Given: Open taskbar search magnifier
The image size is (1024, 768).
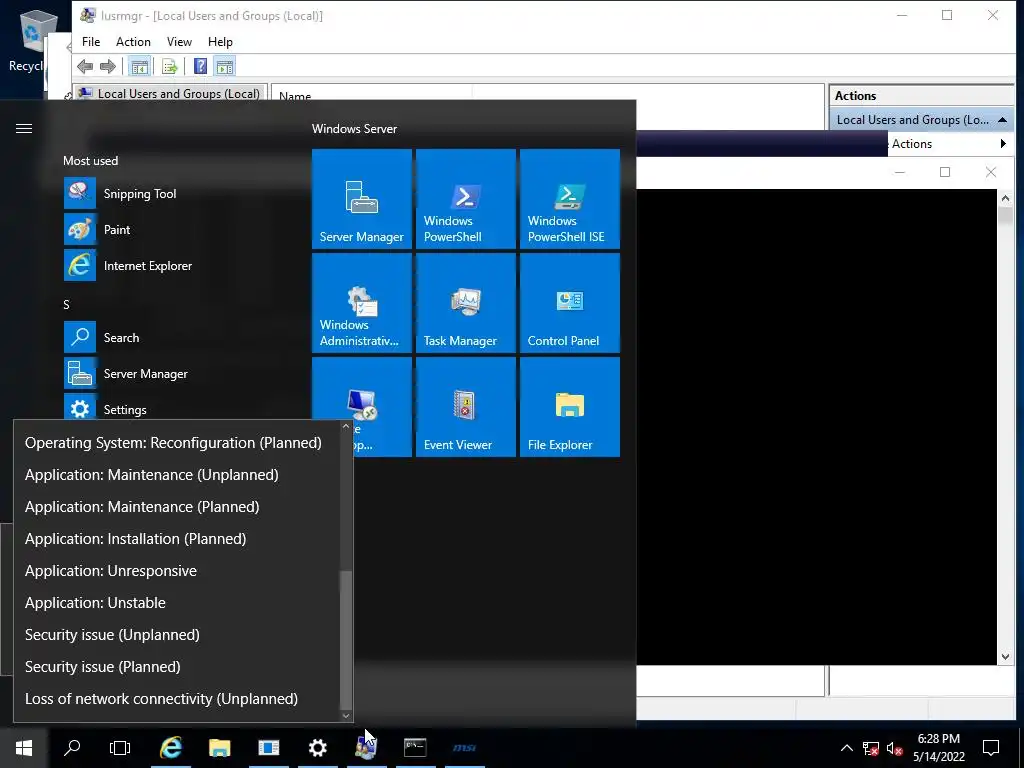Looking at the screenshot, I should (x=72, y=748).
